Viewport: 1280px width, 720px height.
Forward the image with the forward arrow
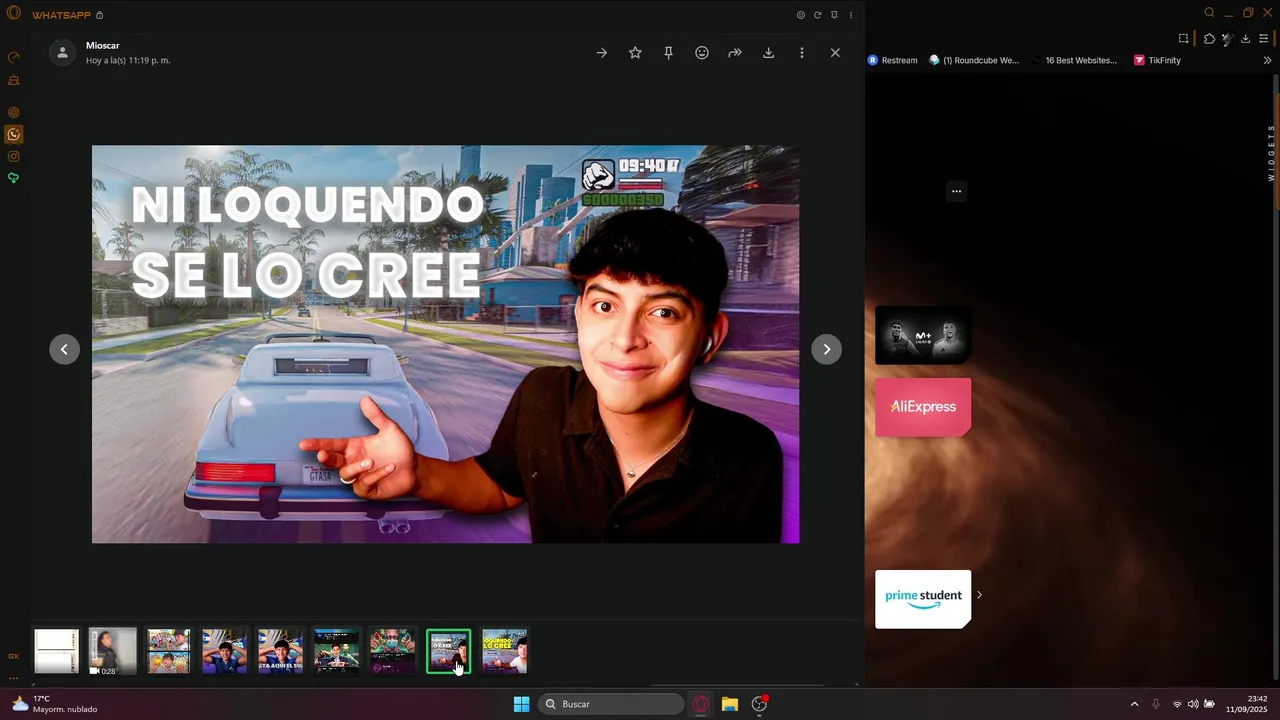pyautogui.click(x=735, y=53)
